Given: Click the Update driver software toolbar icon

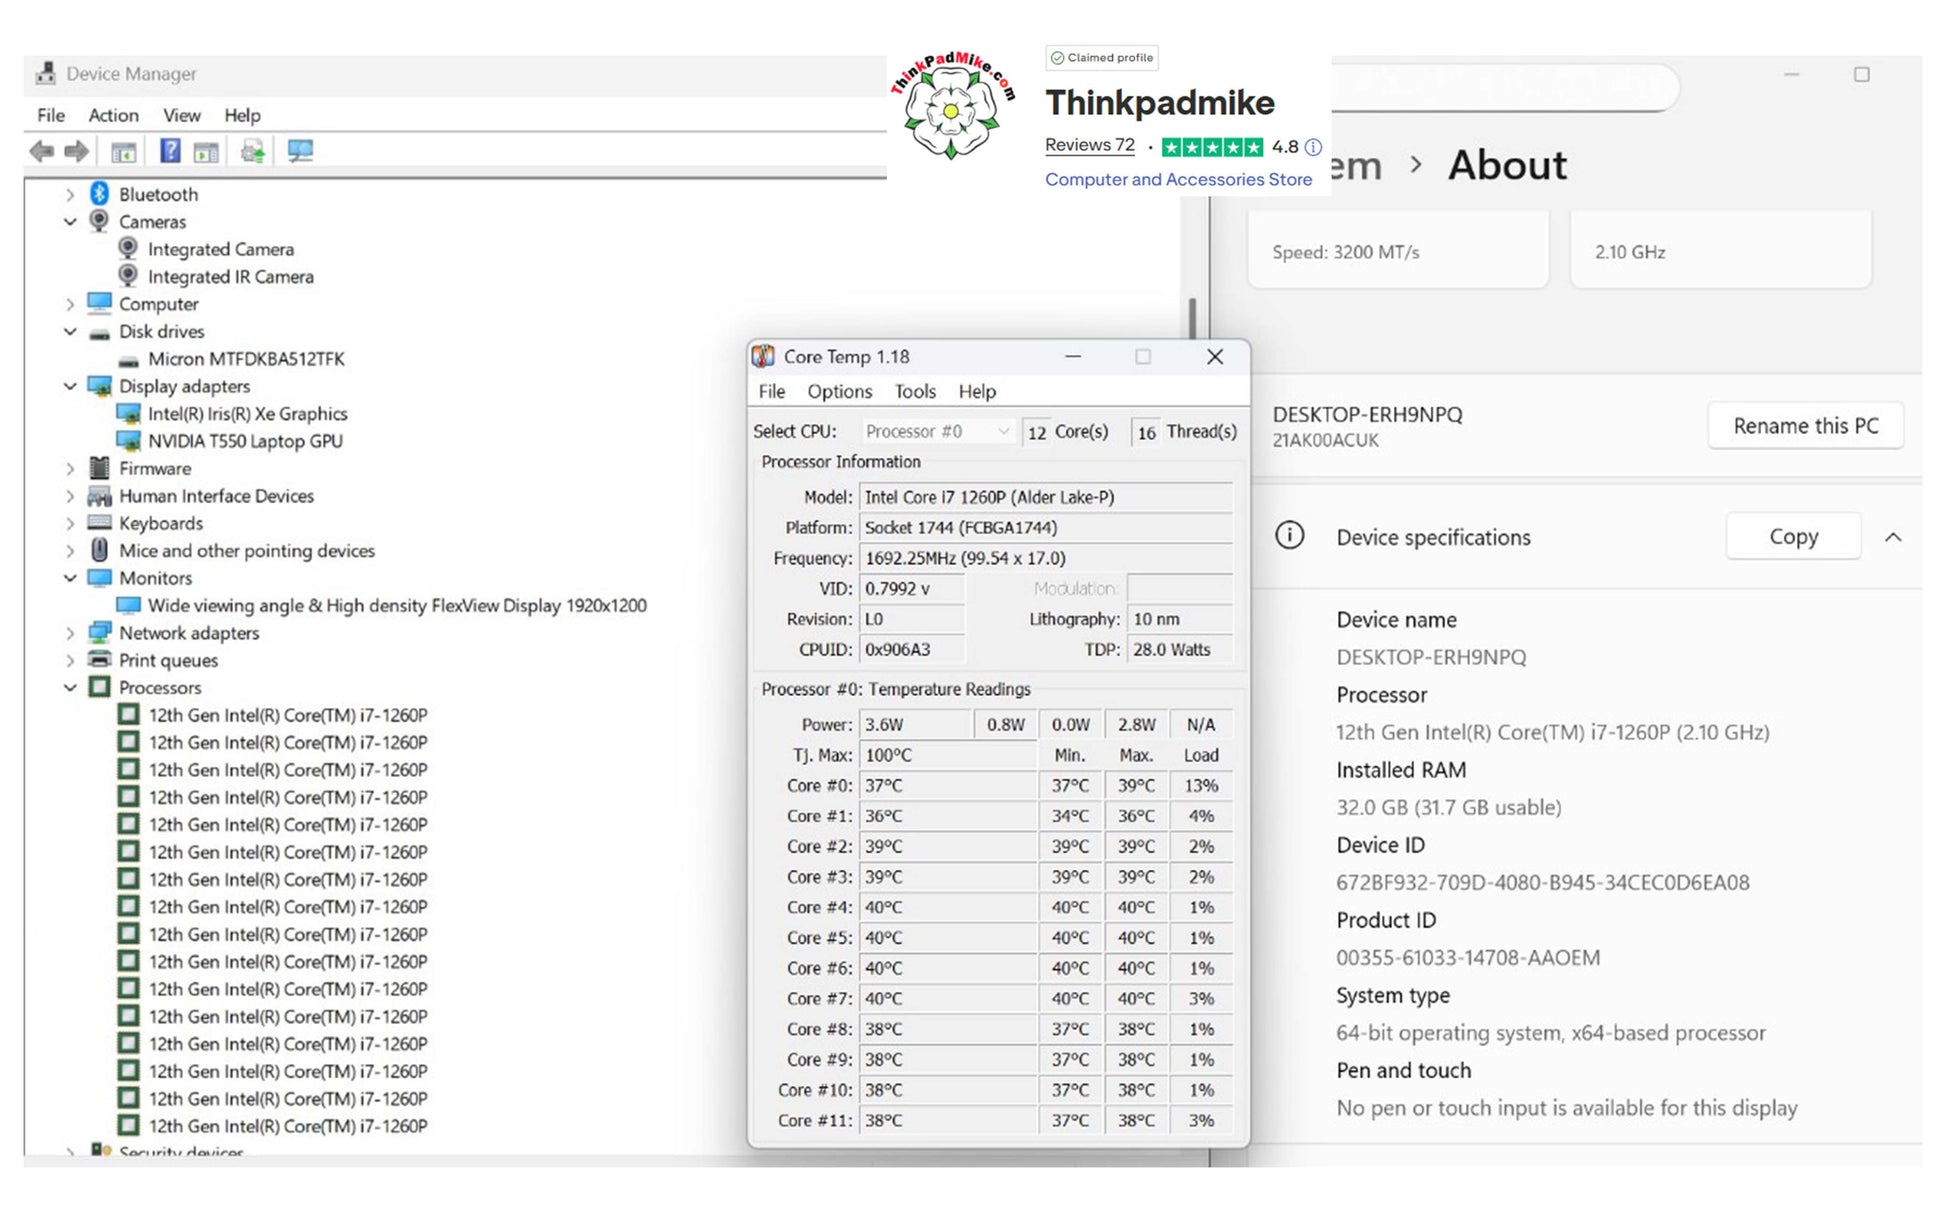Looking at the screenshot, I should coord(253,151).
